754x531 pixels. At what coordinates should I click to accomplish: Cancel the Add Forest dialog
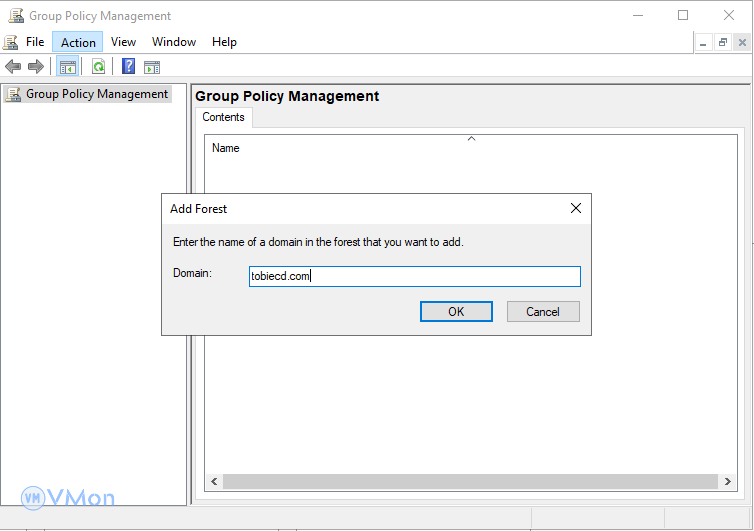pos(543,311)
